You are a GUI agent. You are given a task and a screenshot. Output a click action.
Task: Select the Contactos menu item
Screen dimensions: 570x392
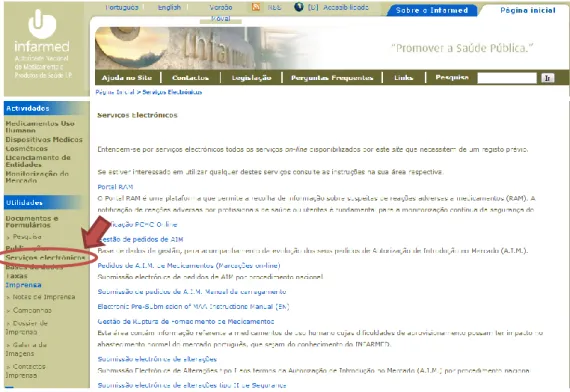pyautogui.click(x=190, y=77)
